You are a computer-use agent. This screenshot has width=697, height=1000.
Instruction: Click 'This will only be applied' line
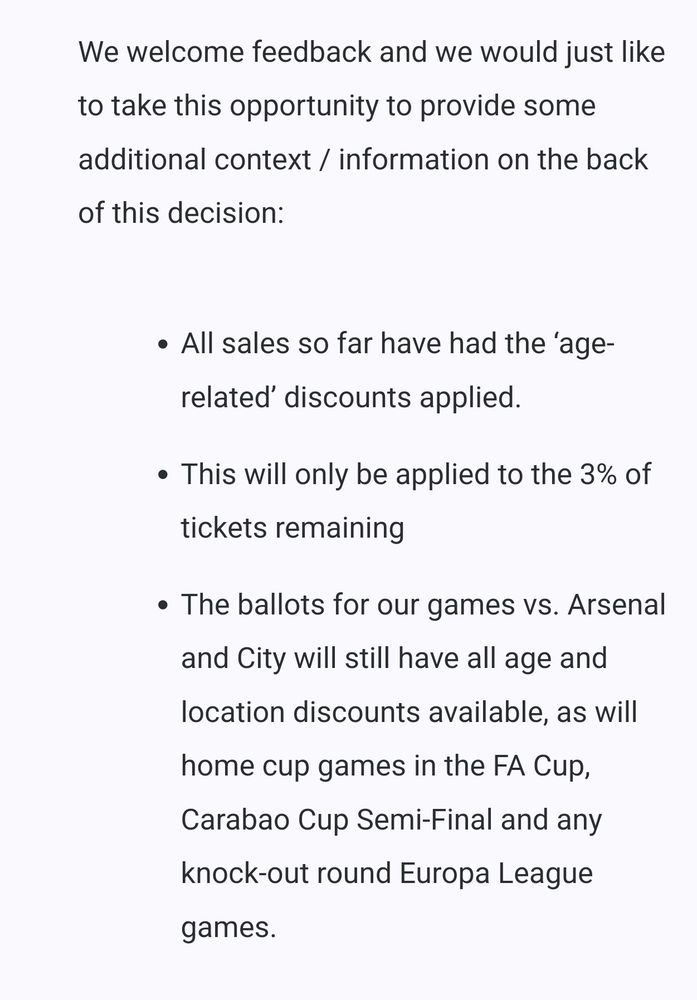tap(416, 475)
